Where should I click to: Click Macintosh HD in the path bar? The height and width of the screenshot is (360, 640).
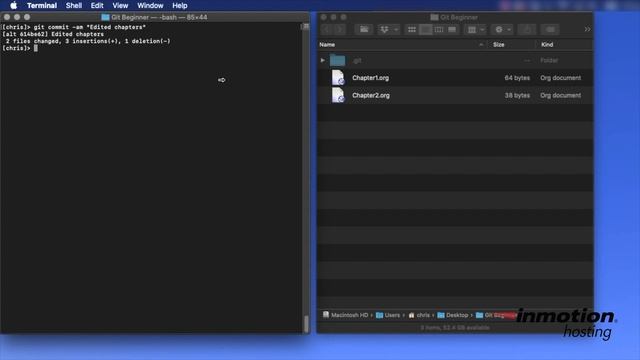pyautogui.click(x=346, y=315)
